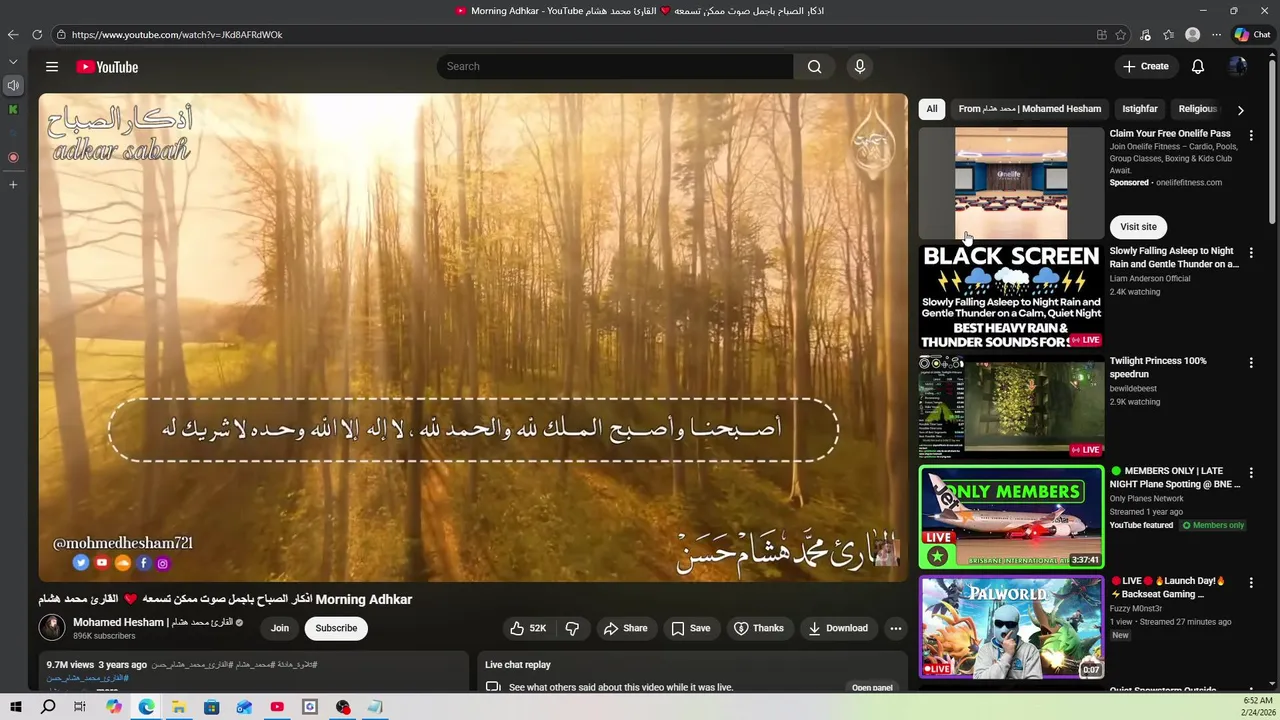Open Palworld live stream thumbnail
Viewport: 1280px width, 720px height.
coord(1011,627)
